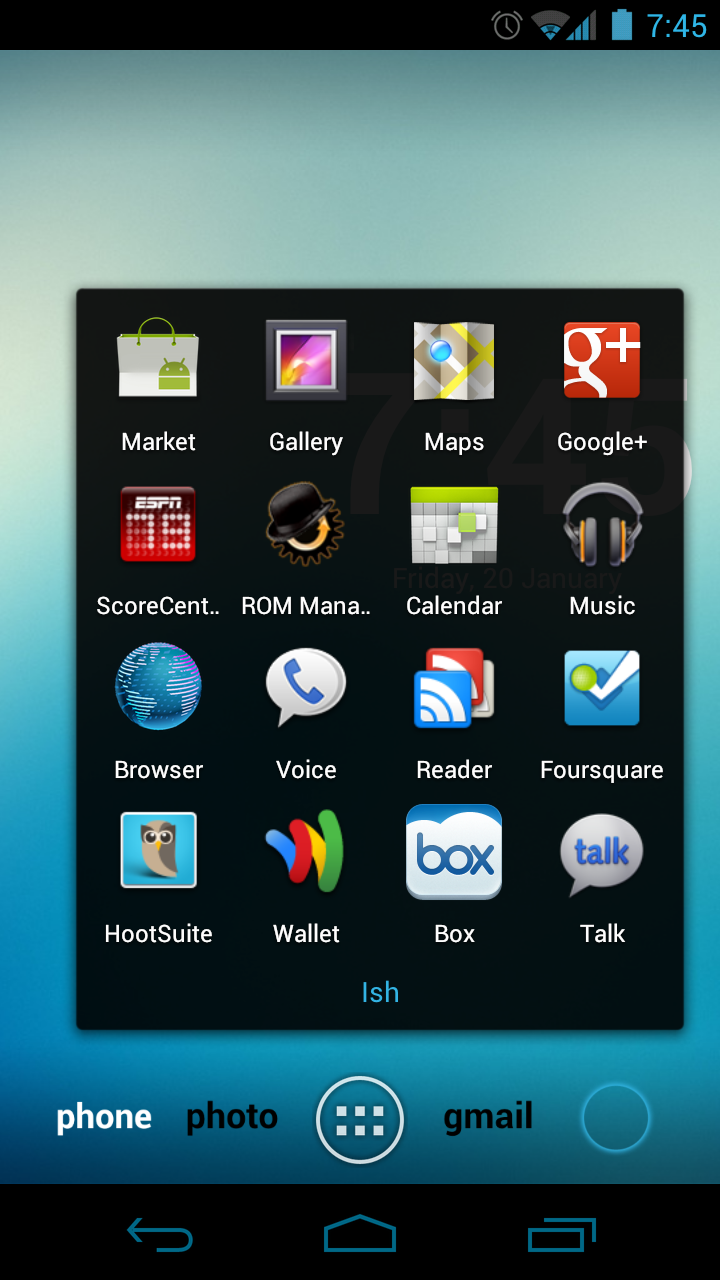720x1280 pixels.
Task: Launch Google Voice app
Action: [306, 688]
